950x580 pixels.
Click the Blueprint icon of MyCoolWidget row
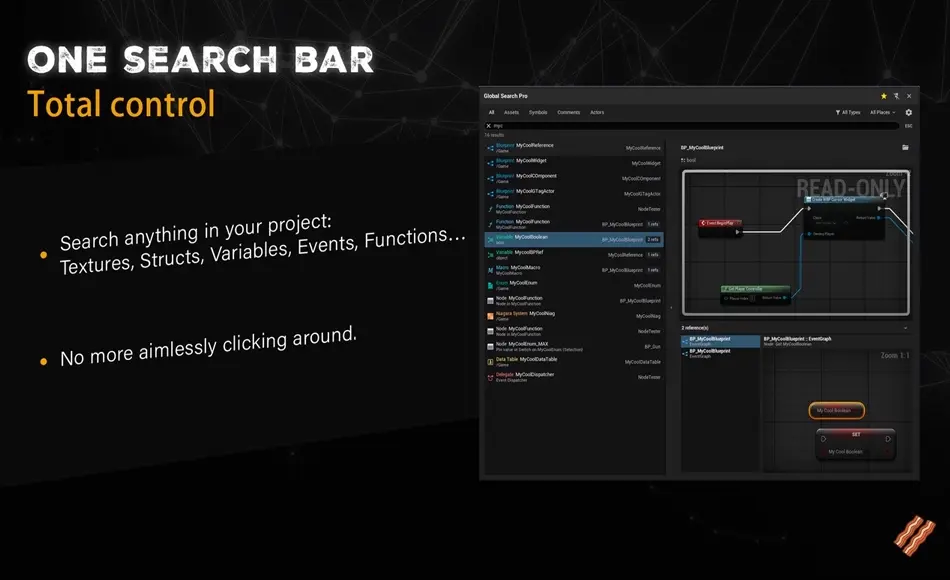490,163
